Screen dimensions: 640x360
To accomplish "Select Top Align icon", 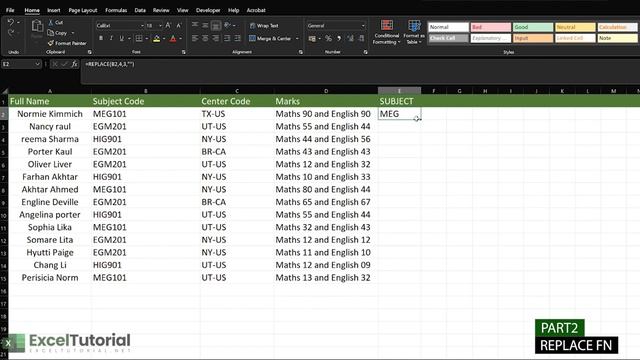I will coord(195,25).
